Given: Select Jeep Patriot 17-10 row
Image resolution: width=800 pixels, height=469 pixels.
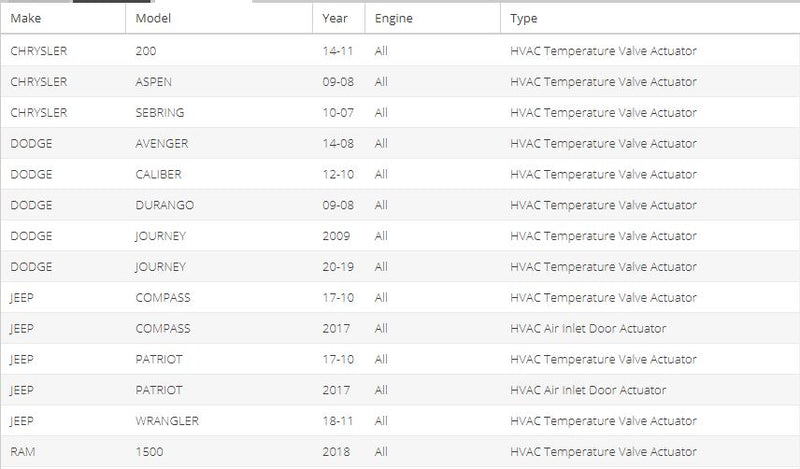Looking at the screenshot, I should coord(400,359).
